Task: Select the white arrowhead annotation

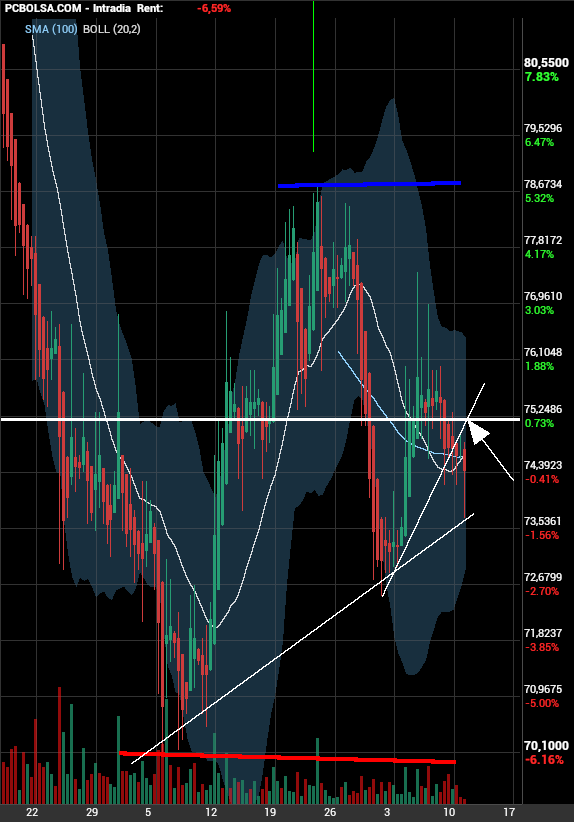Action: [478, 432]
